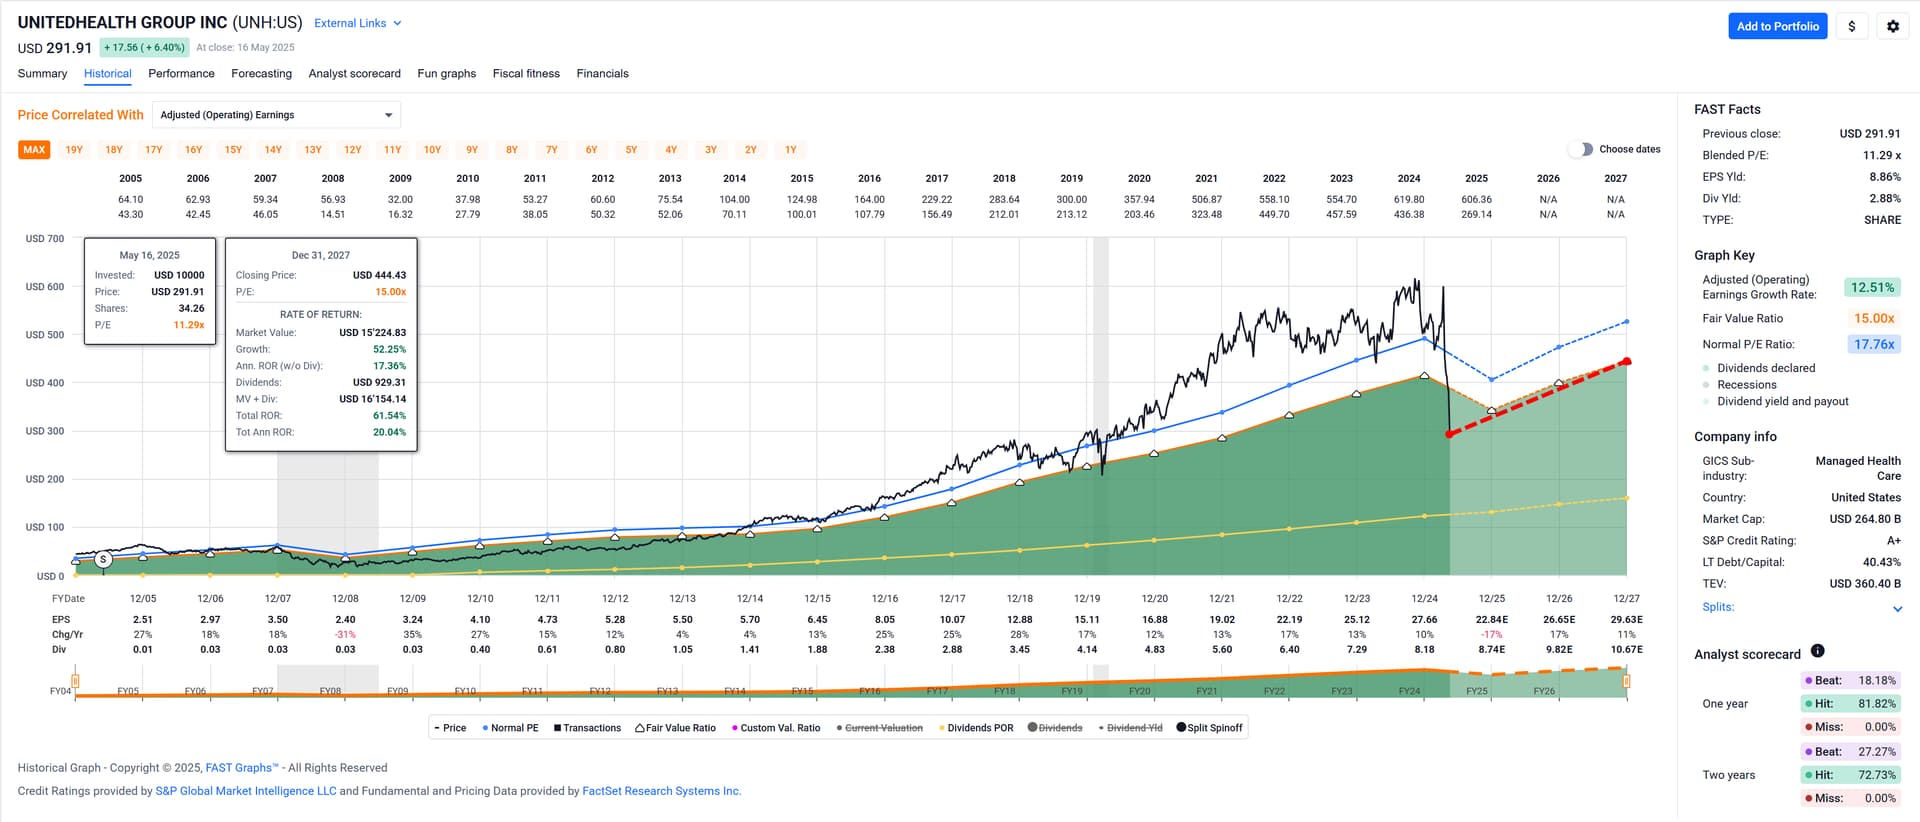Click the earnings growth rate 12.51% box

click(x=1871, y=287)
